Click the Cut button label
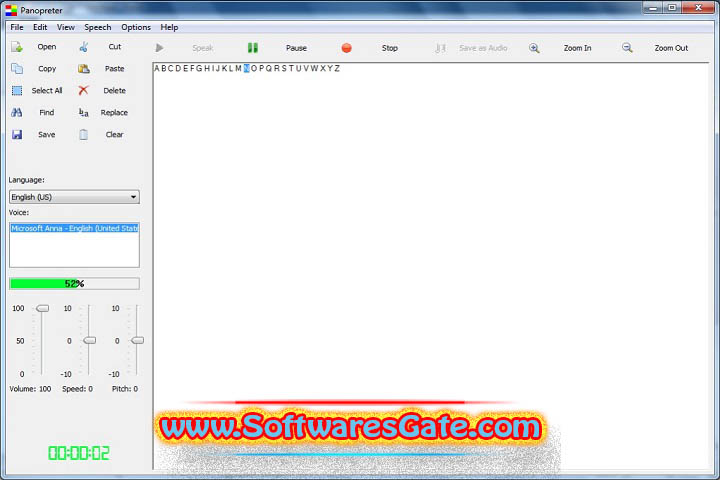 pos(115,47)
